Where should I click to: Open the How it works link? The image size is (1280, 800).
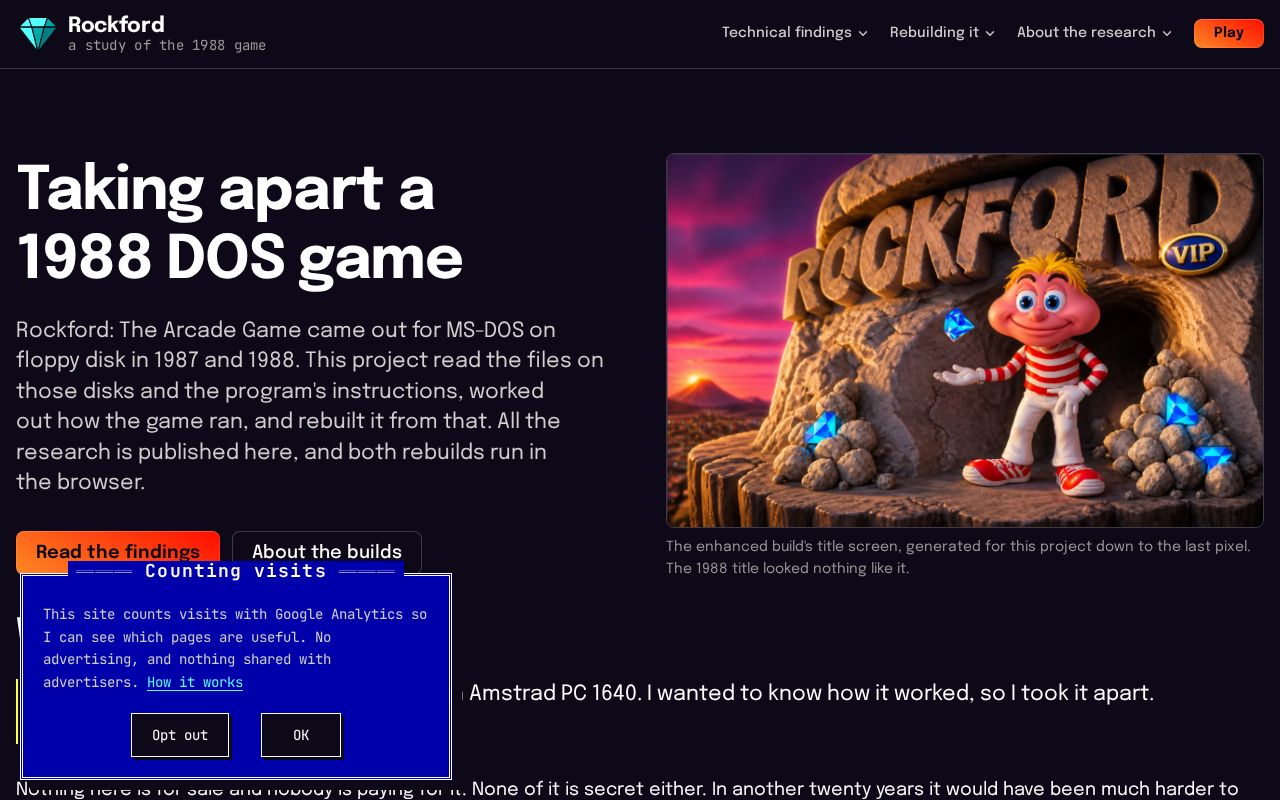coord(195,682)
